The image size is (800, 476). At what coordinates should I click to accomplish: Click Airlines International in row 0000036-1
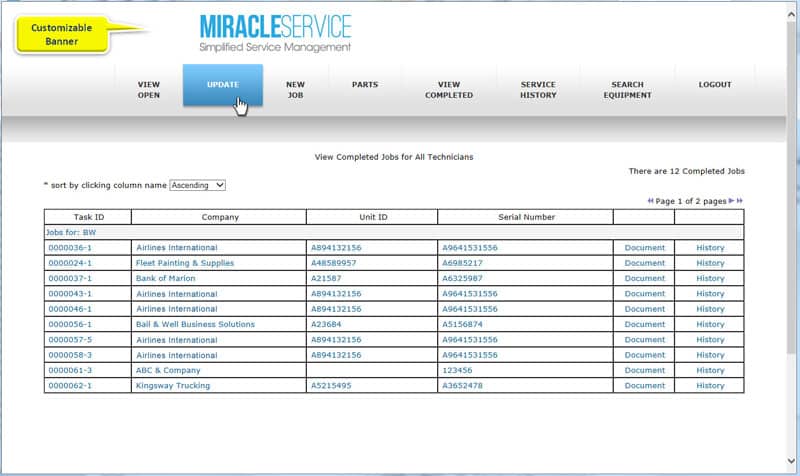point(177,247)
